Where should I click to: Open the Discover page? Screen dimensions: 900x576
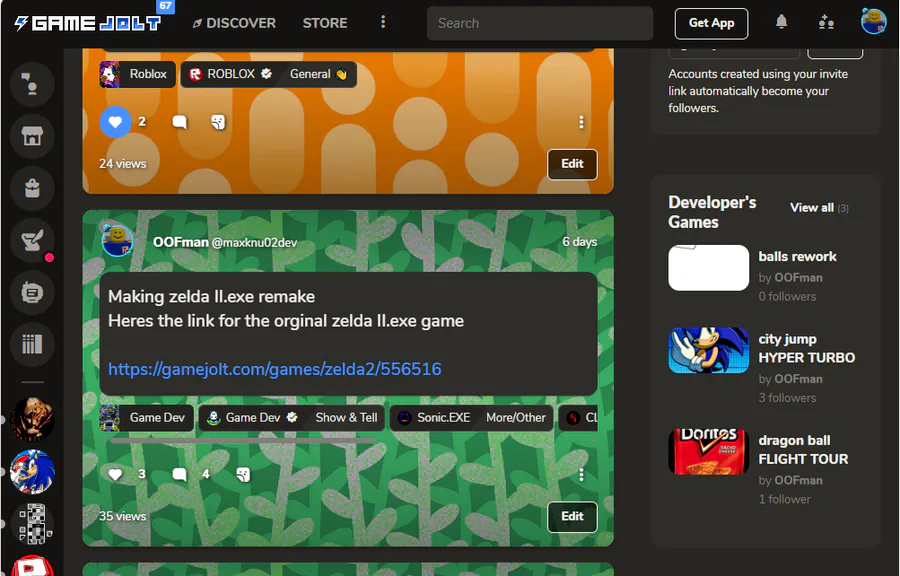pos(234,23)
